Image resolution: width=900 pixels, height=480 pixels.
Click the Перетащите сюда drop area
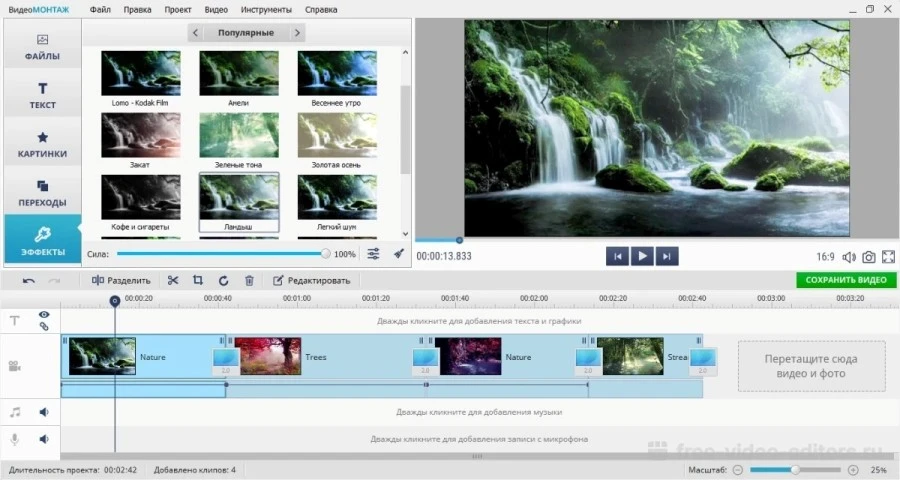[x=811, y=366]
